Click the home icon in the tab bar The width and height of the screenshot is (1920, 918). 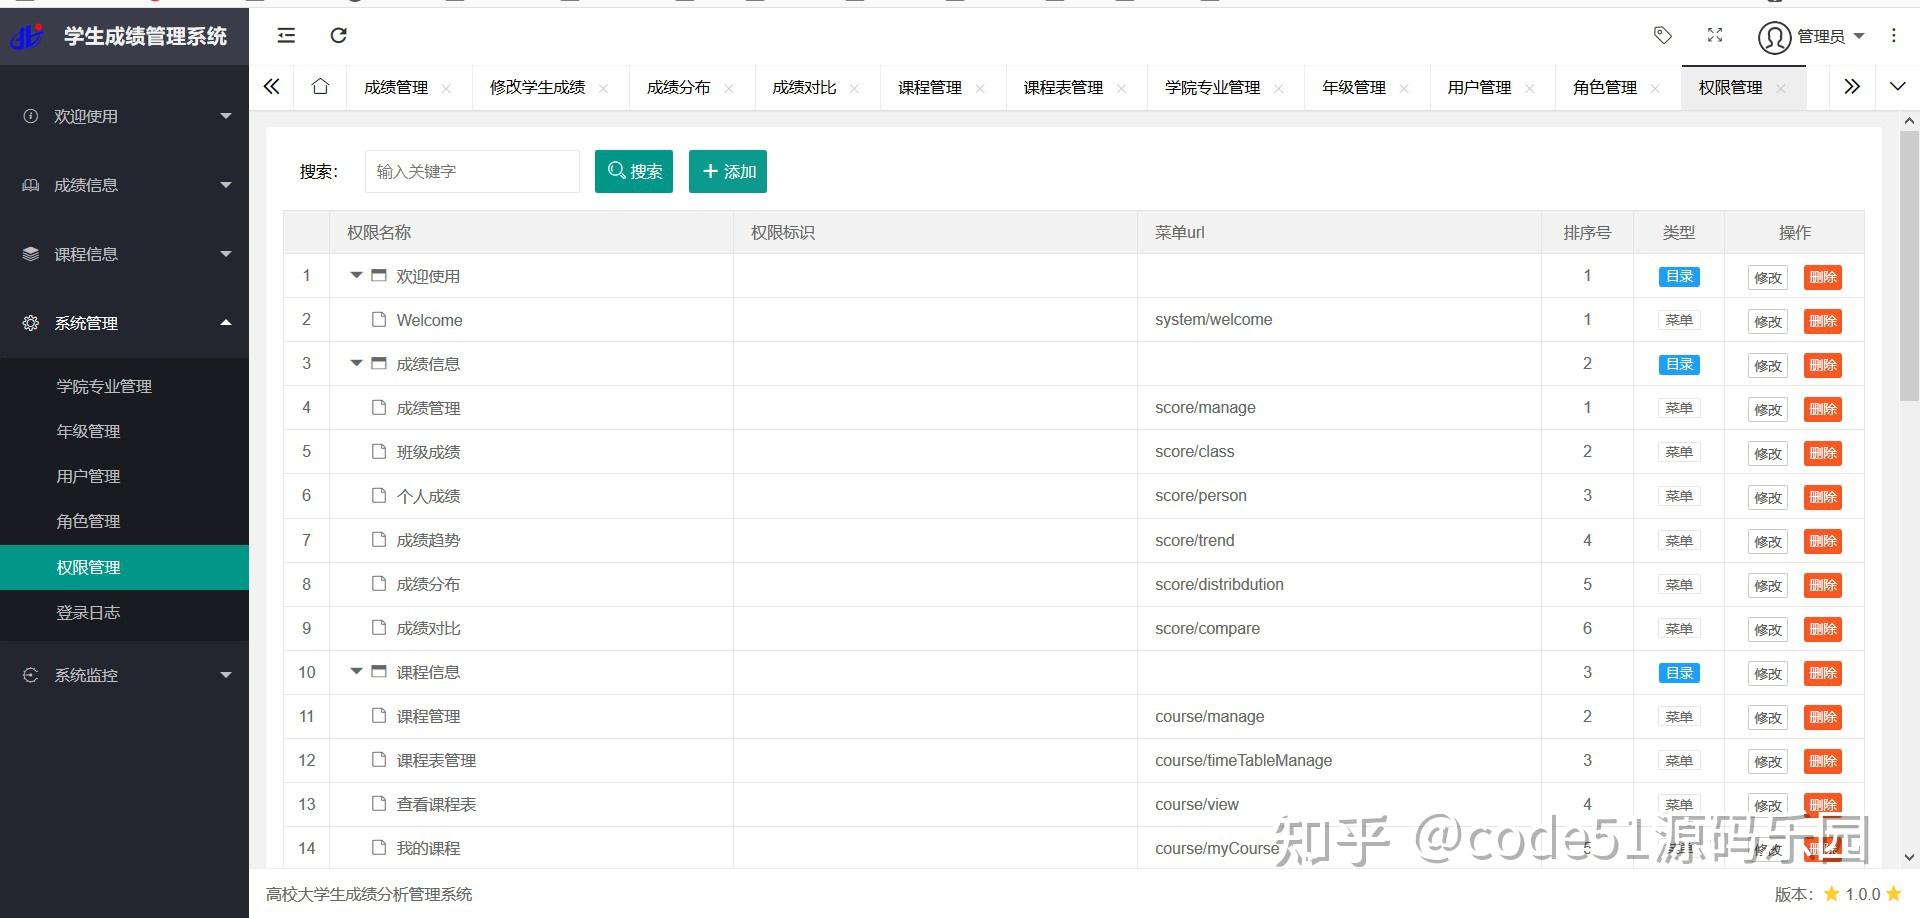[319, 87]
